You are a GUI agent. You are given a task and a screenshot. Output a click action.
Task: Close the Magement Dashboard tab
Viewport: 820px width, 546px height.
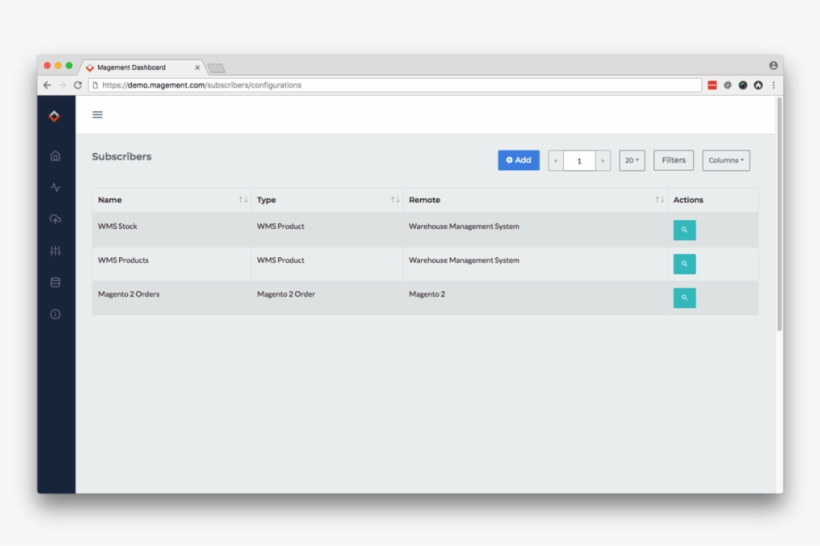point(197,67)
